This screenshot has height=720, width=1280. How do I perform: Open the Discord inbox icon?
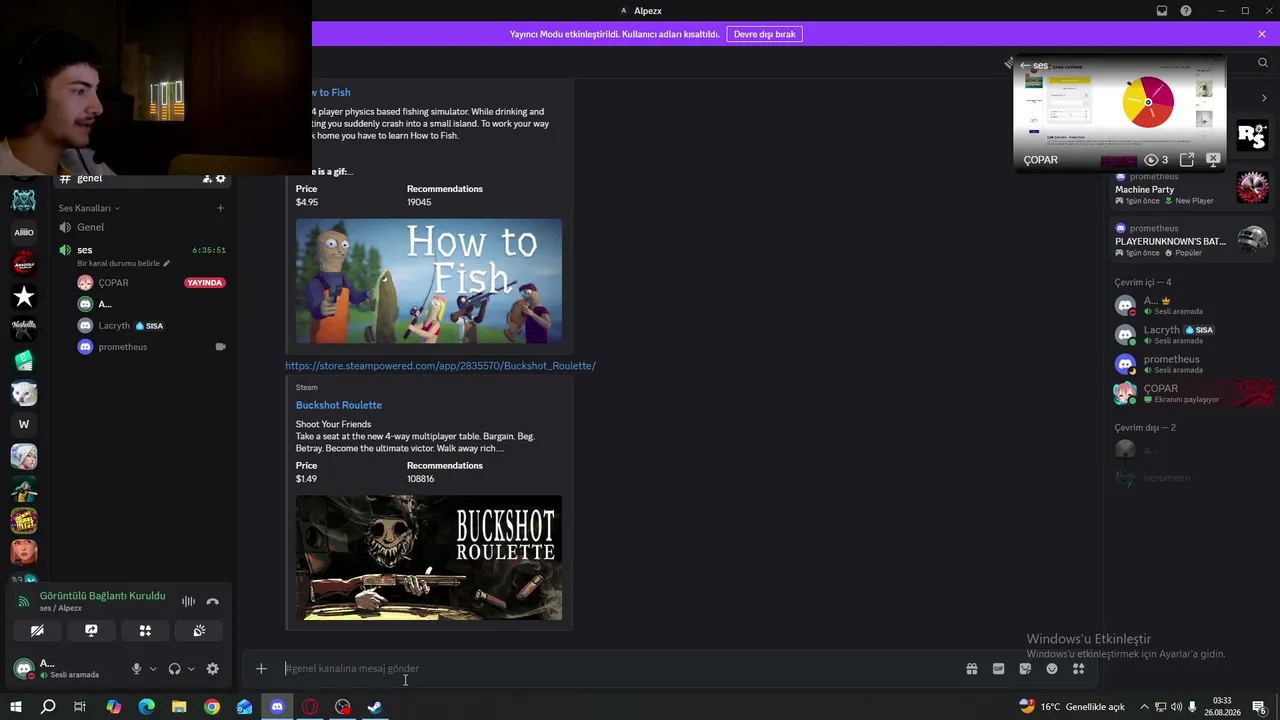tap(1162, 11)
